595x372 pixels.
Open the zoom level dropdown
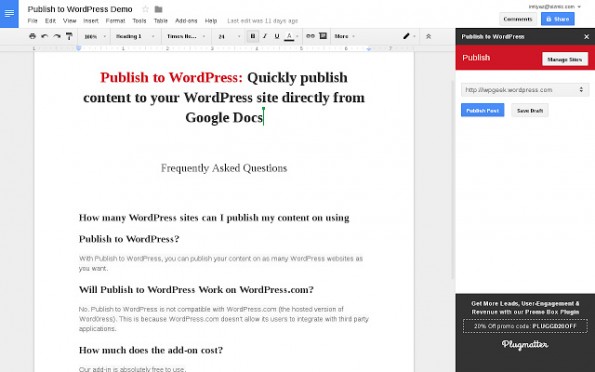pyautogui.click(x=95, y=36)
